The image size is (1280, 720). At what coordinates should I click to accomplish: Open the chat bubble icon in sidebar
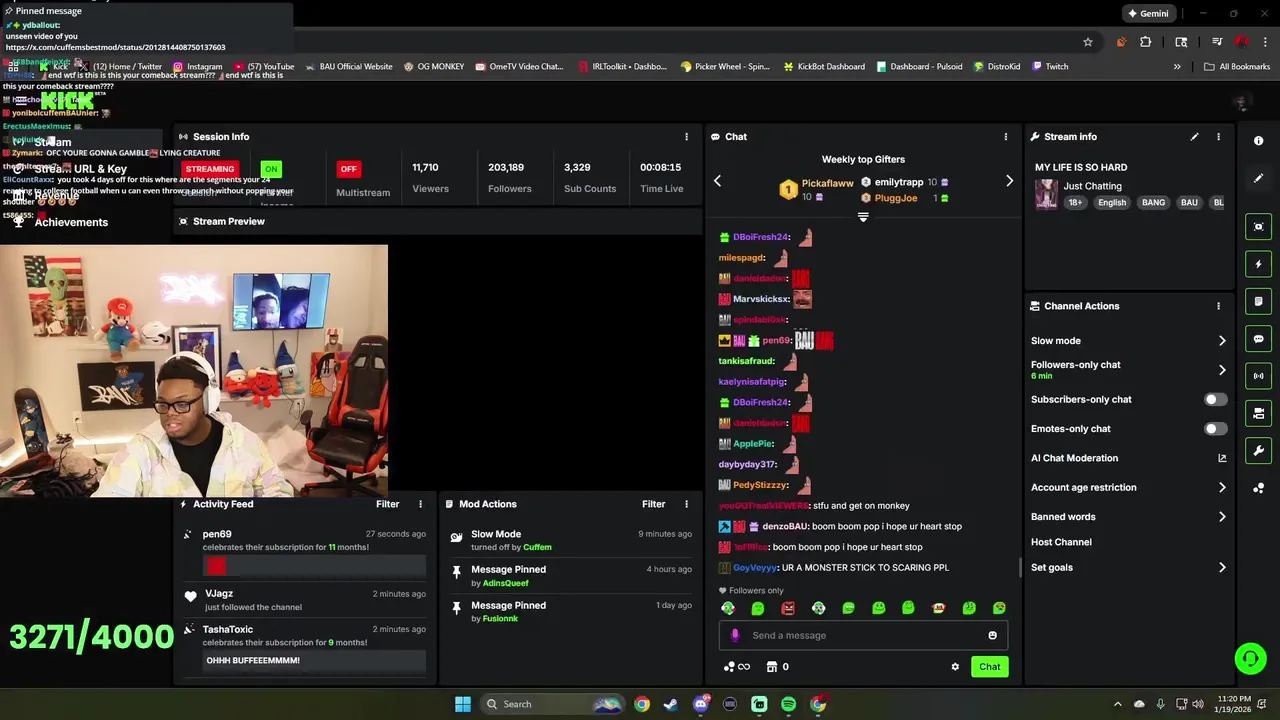click(x=1258, y=339)
